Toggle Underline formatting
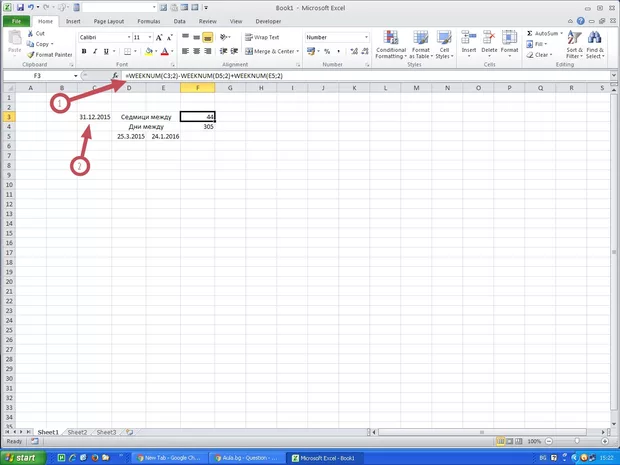This screenshot has width=620, height=465. tap(106, 51)
